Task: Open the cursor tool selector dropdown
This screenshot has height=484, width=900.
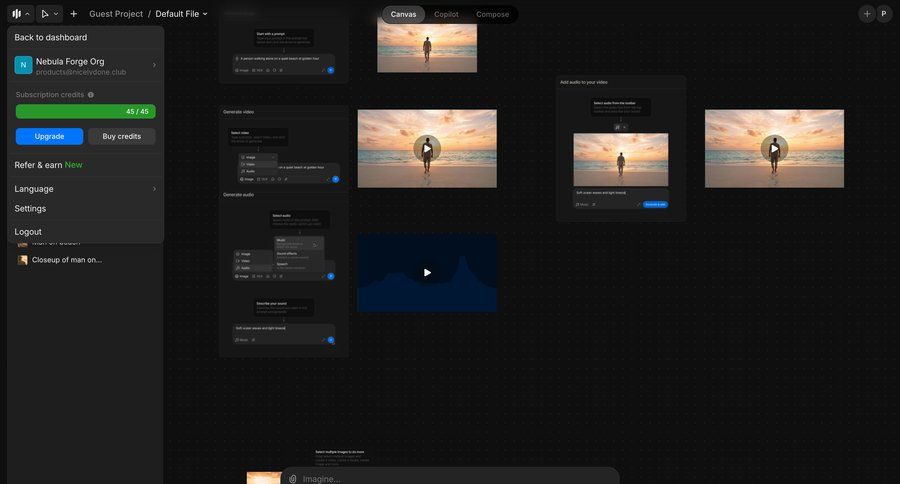Action: click(x=49, y=14)
